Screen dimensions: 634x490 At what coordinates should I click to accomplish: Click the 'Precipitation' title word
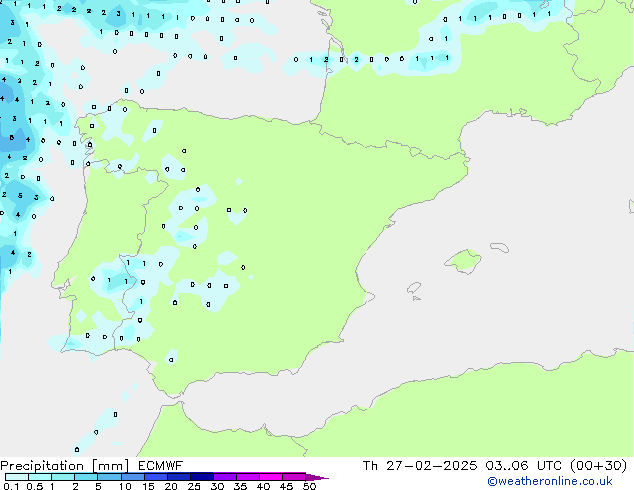[42, 466]
